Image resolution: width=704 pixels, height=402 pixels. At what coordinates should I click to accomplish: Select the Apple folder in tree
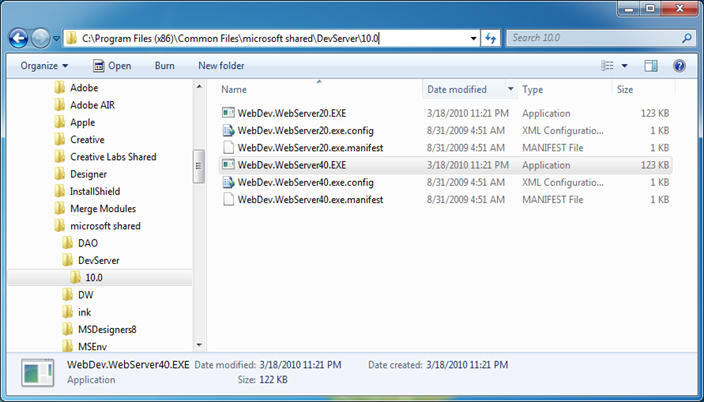(x=75, y=122)
